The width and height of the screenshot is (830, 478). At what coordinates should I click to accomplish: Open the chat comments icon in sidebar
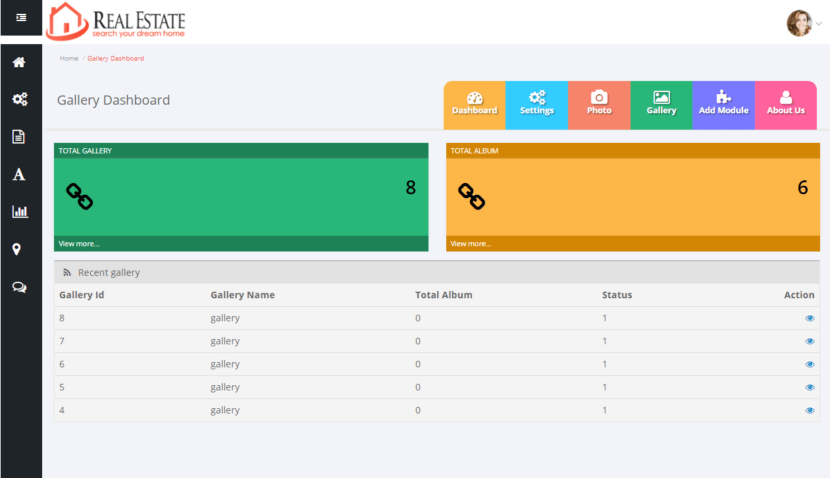click(x=19, y=287)
